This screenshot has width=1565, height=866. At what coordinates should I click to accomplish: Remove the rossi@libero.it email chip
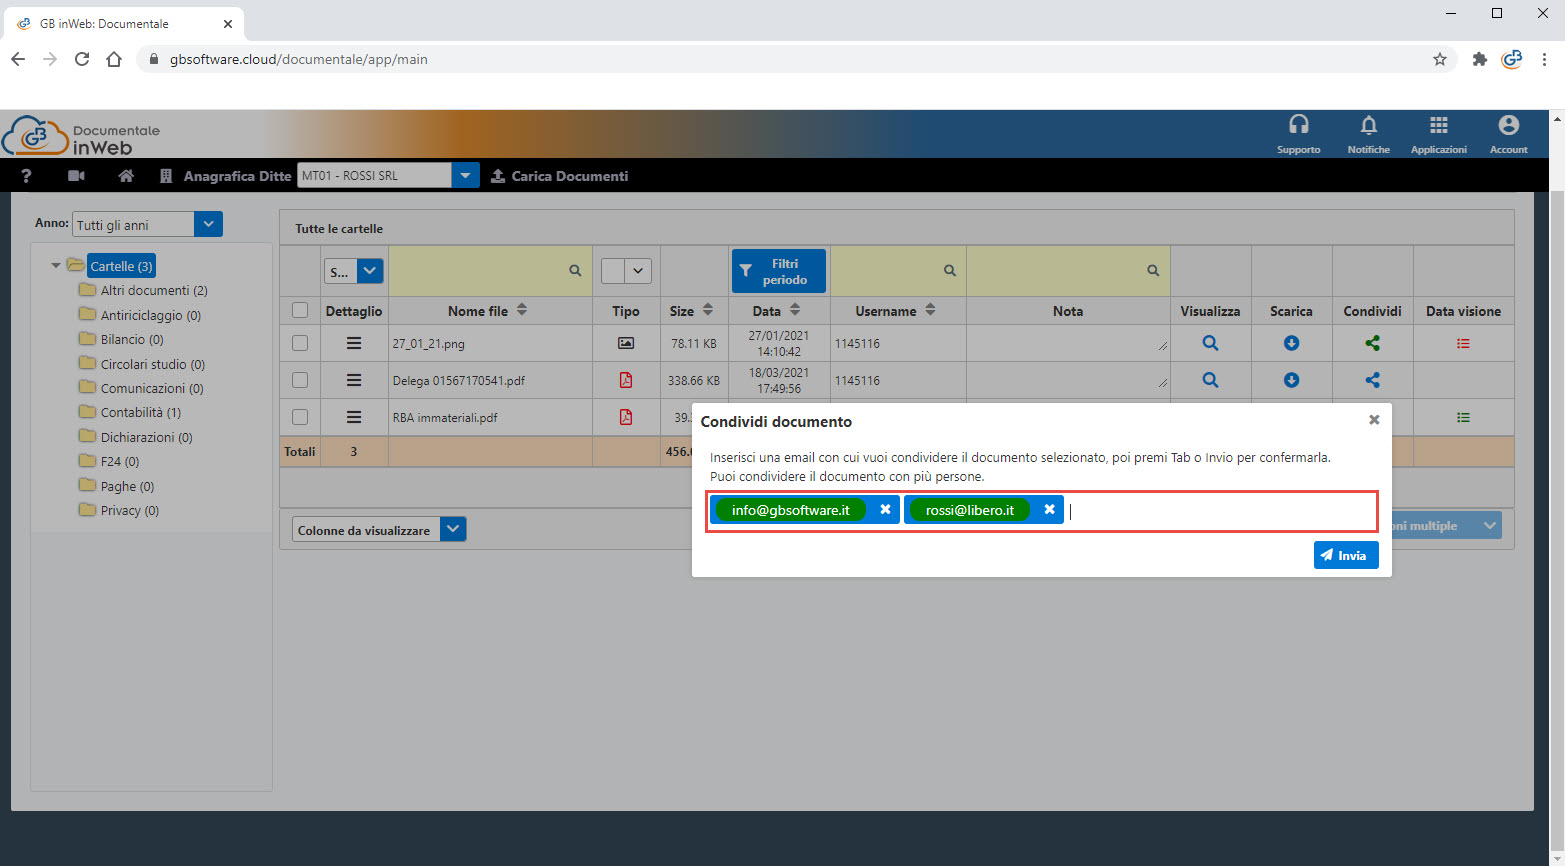[x=1048, y=509]
